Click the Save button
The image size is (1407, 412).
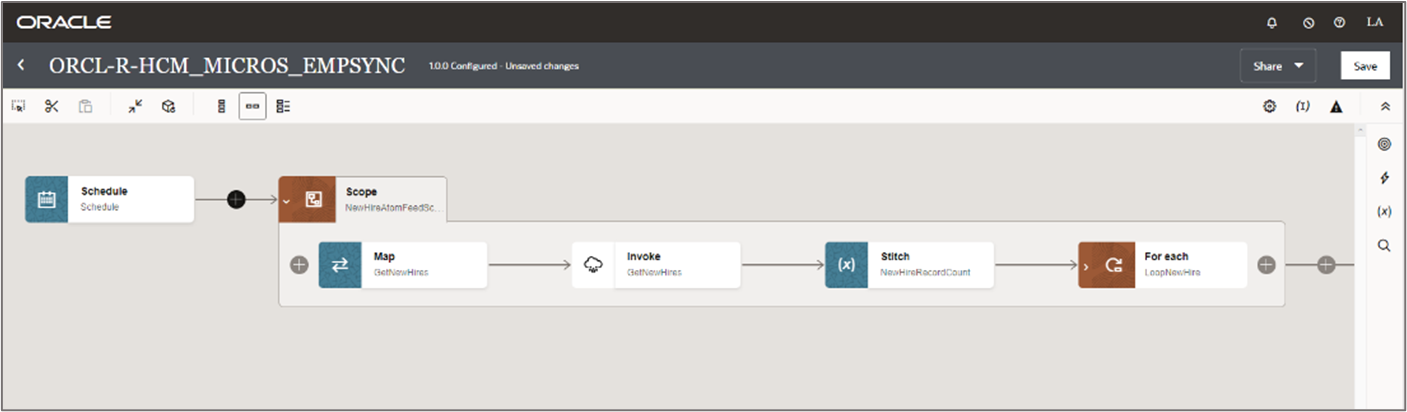1365,66
